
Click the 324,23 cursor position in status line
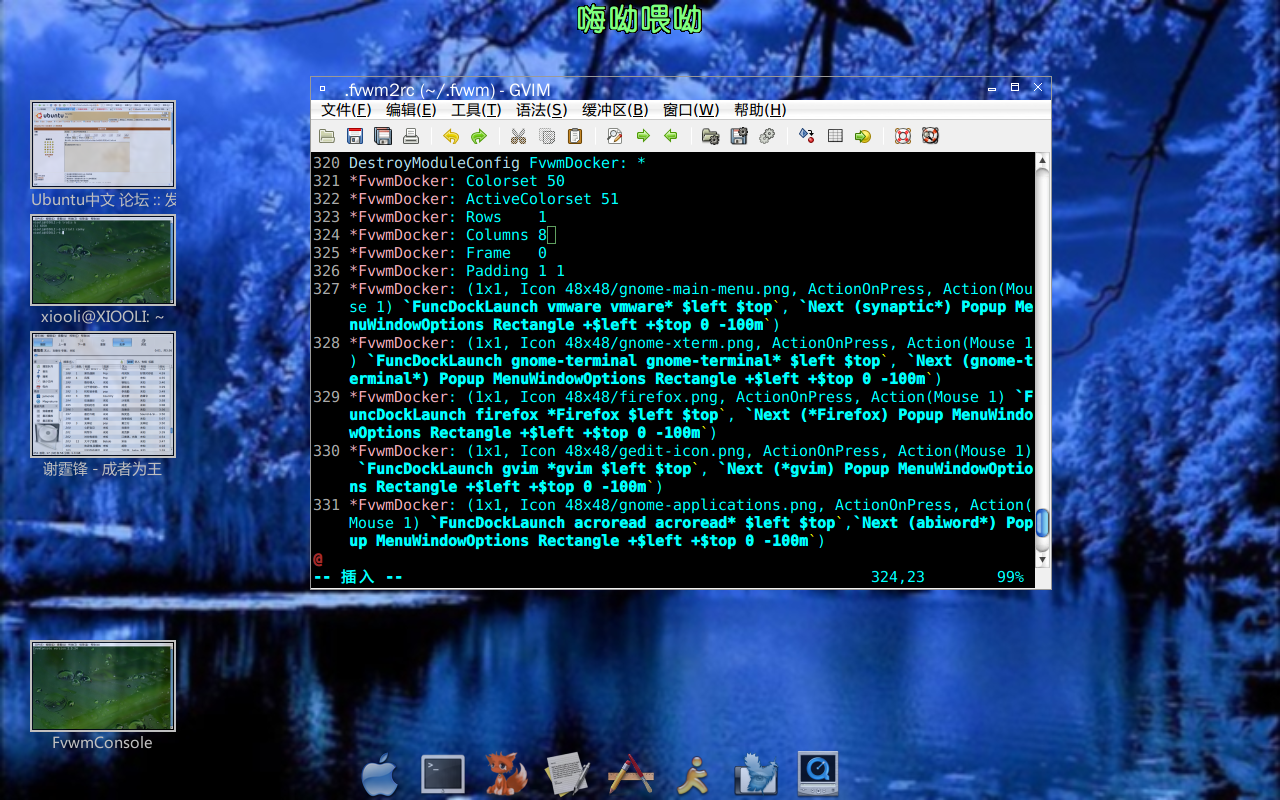(898, 577)
